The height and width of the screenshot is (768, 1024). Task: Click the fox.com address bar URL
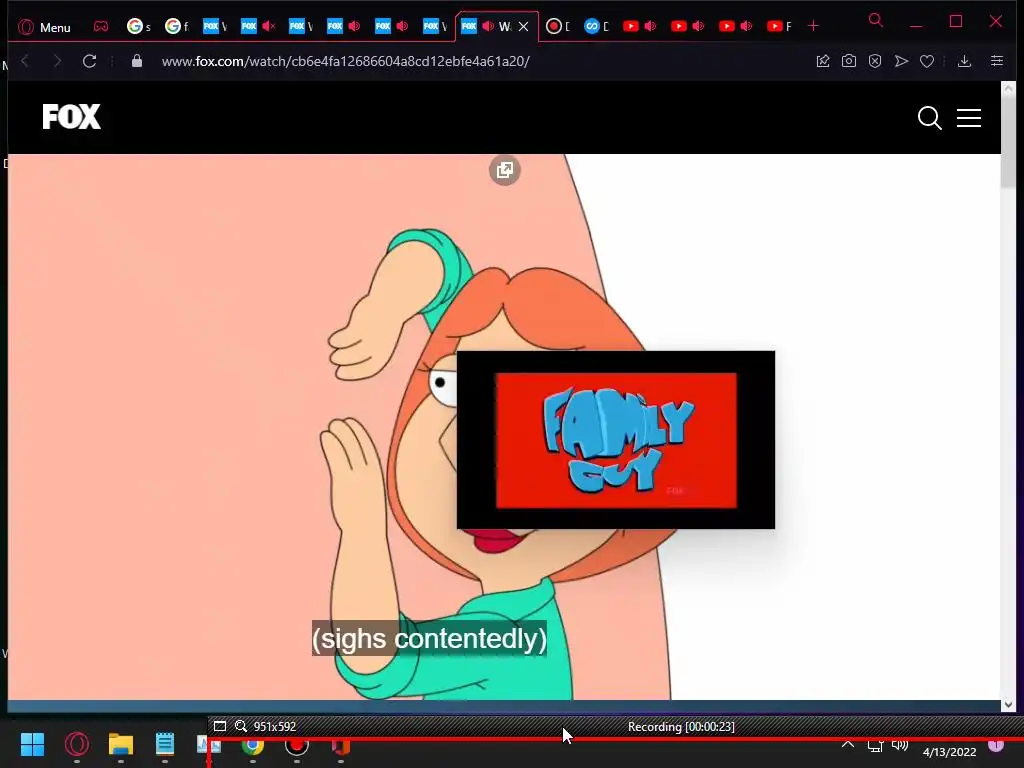(345, 61)
